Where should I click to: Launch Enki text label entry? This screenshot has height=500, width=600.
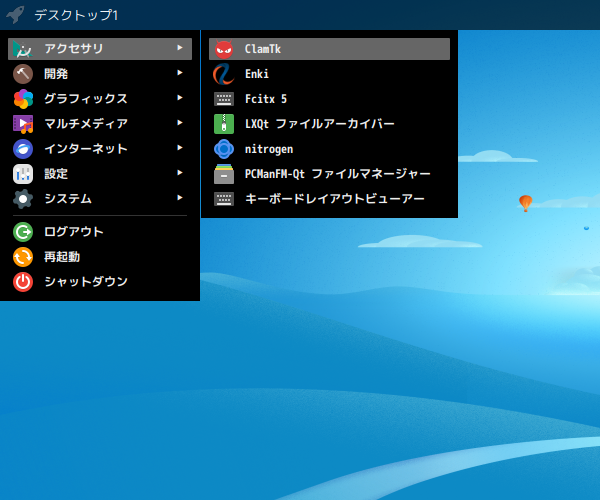point(257,74)
